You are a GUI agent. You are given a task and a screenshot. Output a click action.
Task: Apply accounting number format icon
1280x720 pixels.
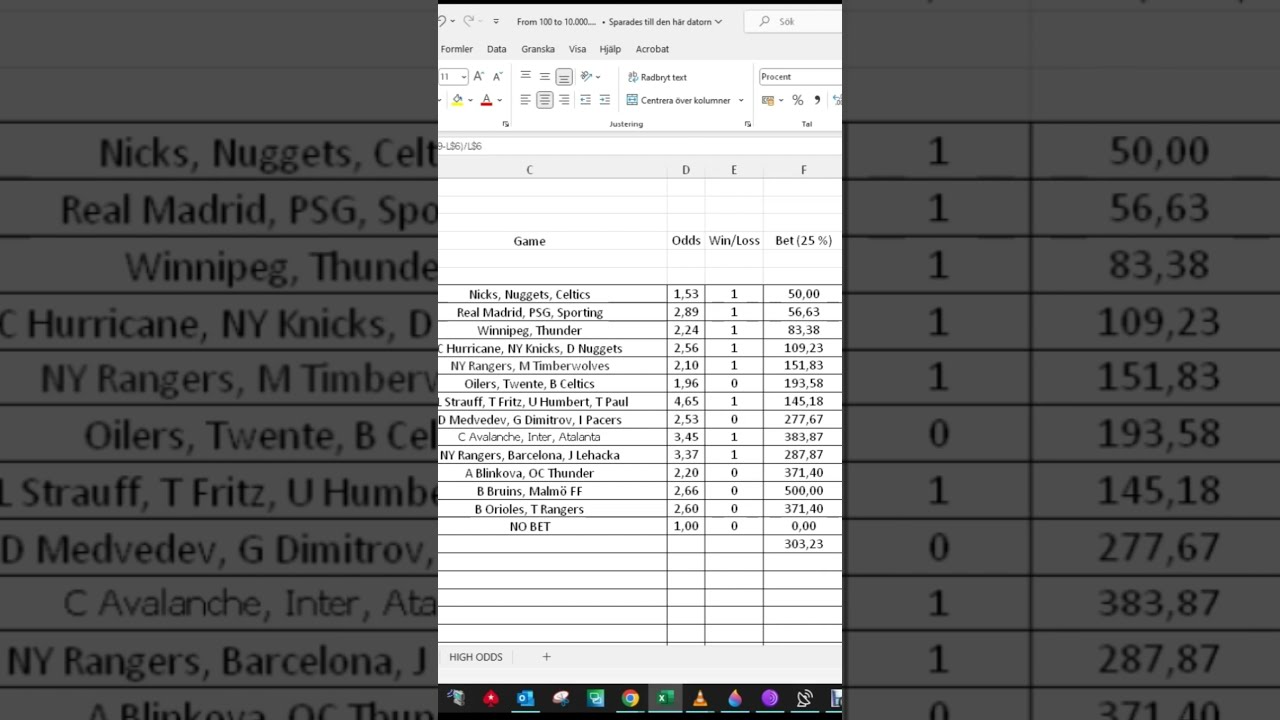767,100
